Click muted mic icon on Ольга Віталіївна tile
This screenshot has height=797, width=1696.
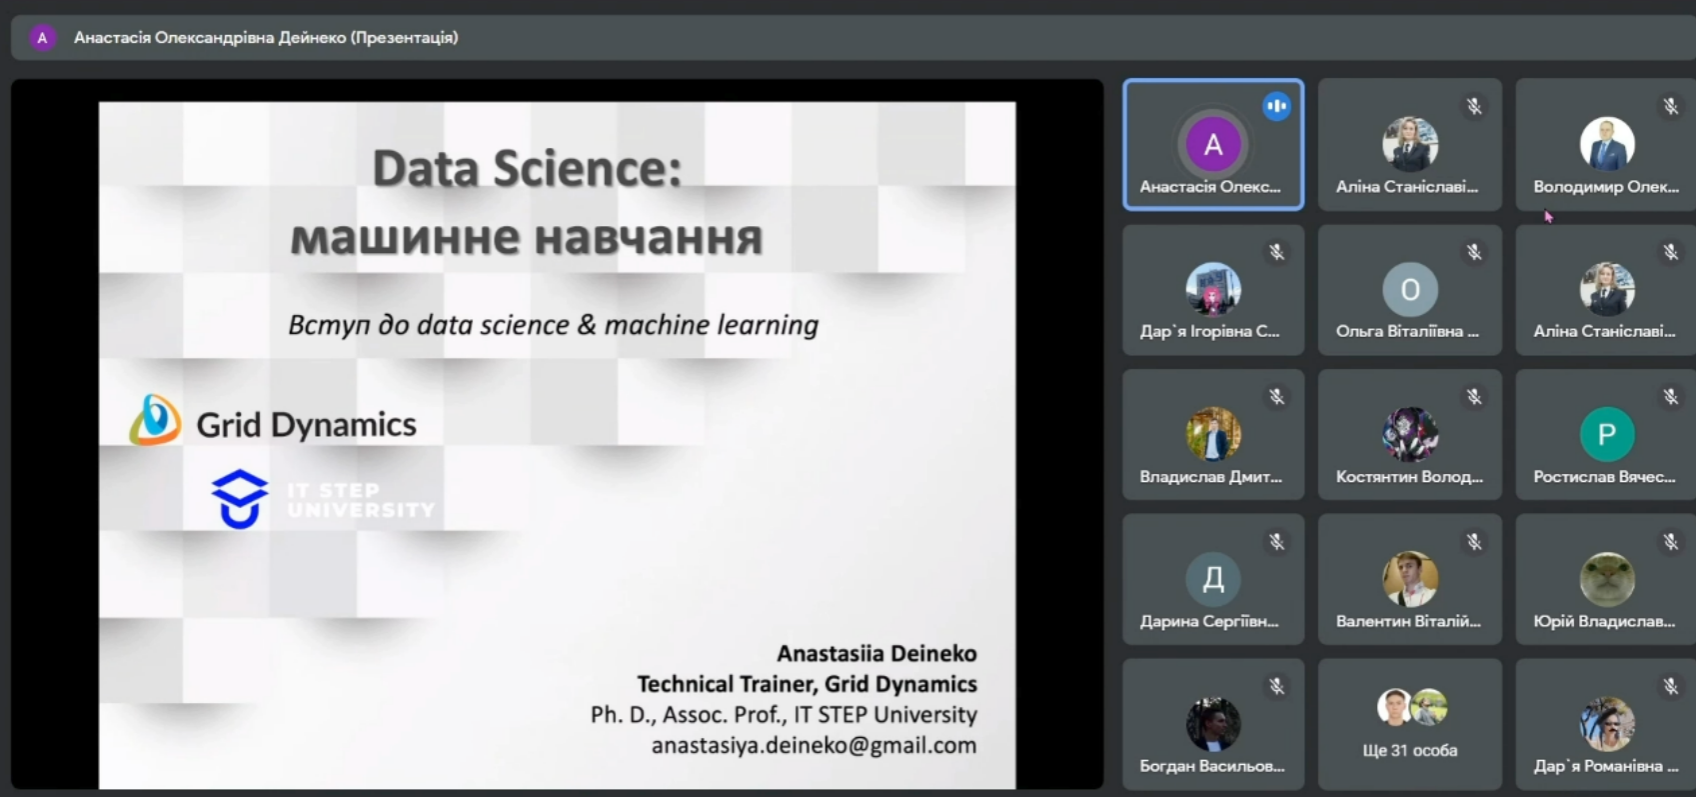(1474, 252)
